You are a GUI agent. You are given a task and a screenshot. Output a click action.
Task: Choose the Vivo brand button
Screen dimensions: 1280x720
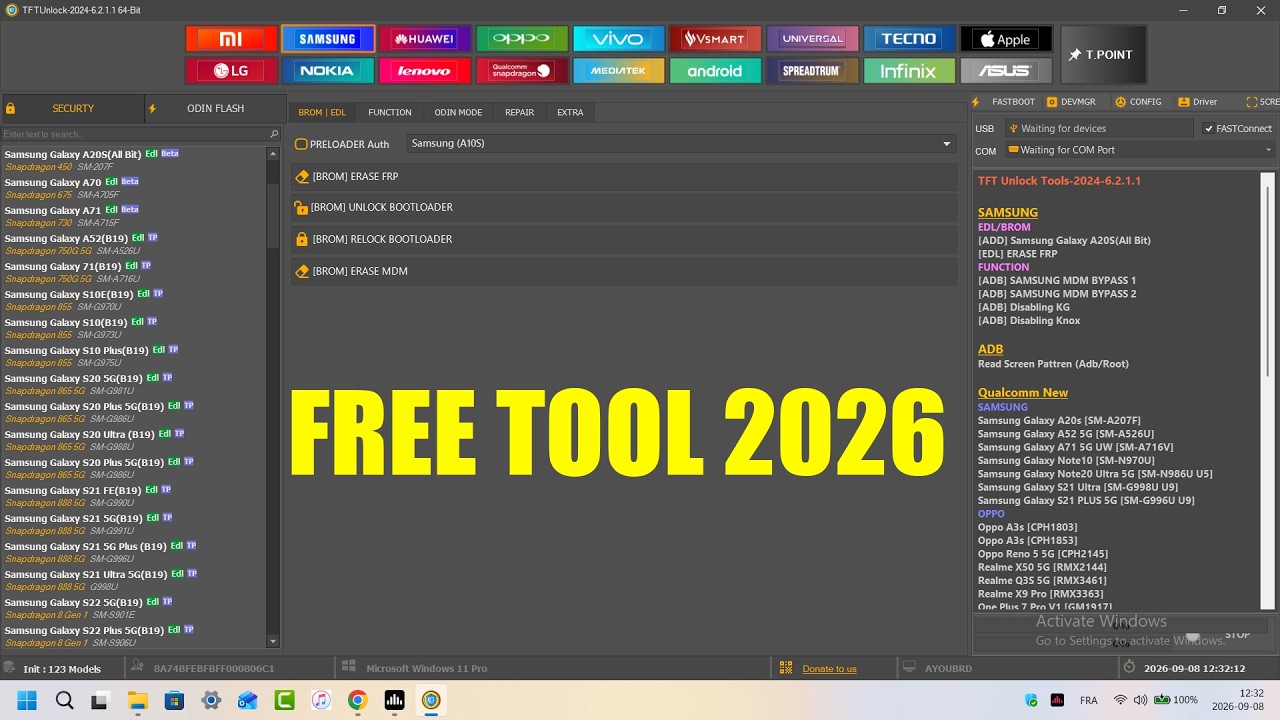click(x=618, y=39)
